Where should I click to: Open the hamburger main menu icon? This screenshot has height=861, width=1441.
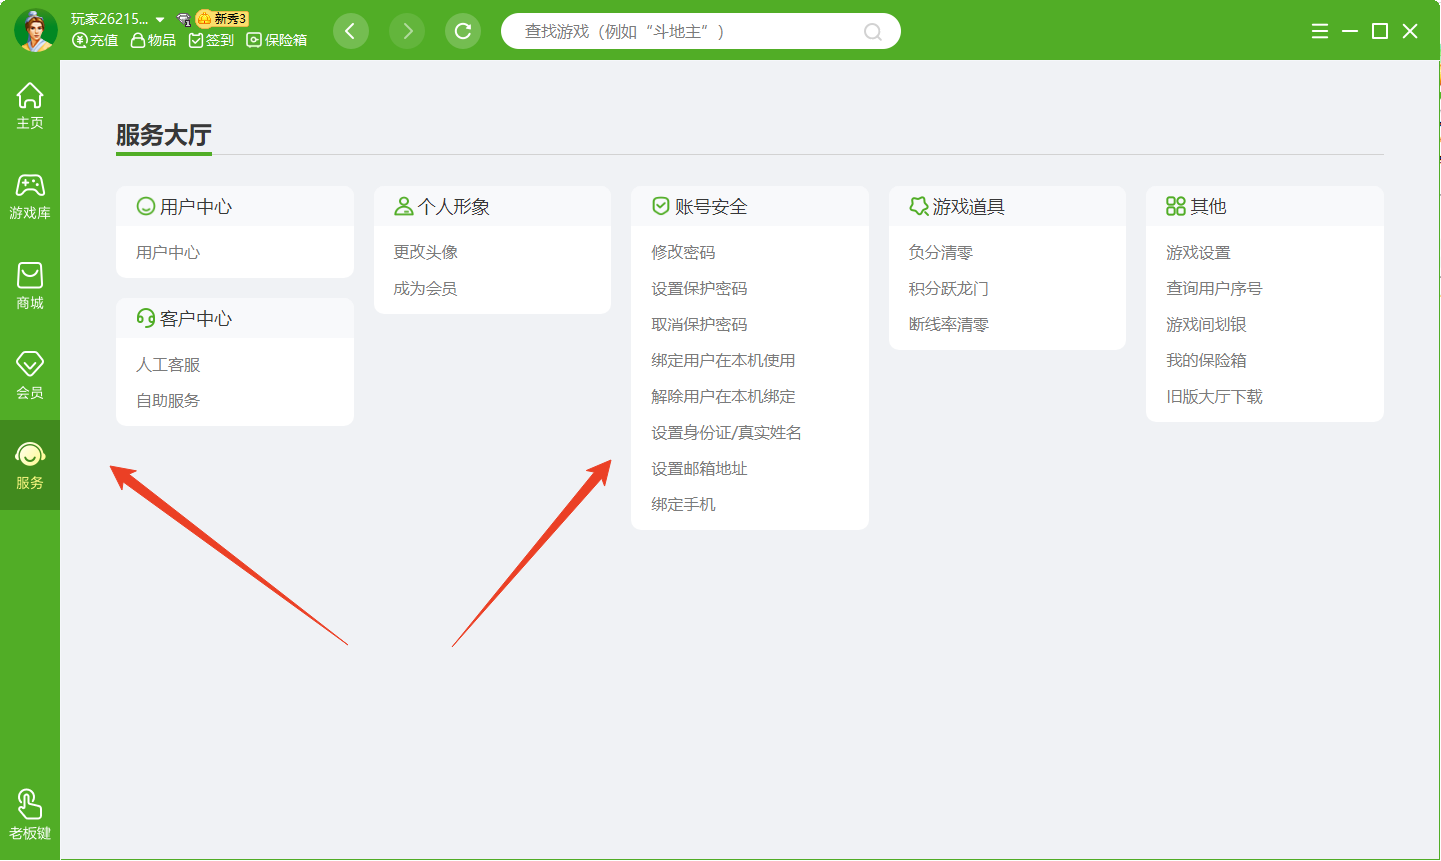1320,31
